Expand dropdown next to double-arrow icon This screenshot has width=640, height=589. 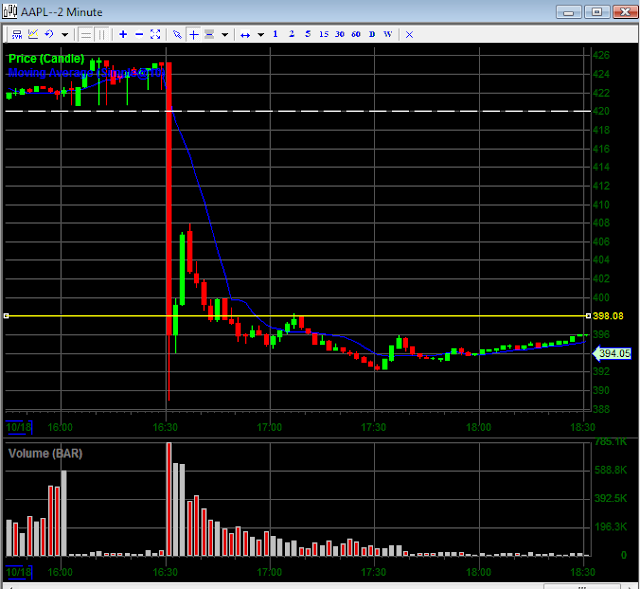[x=261, y=35]
